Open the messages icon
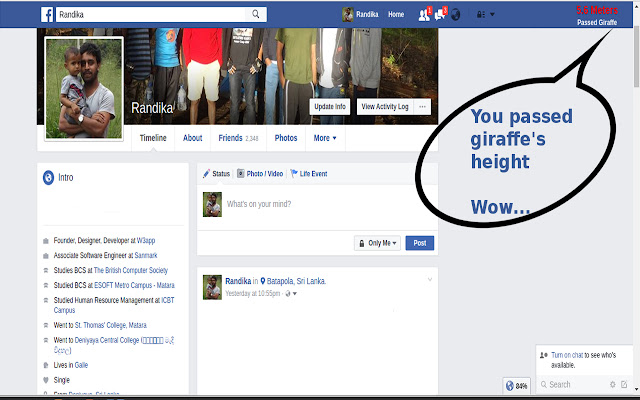Viewport: 640px width, 400px height. (440, 15)
